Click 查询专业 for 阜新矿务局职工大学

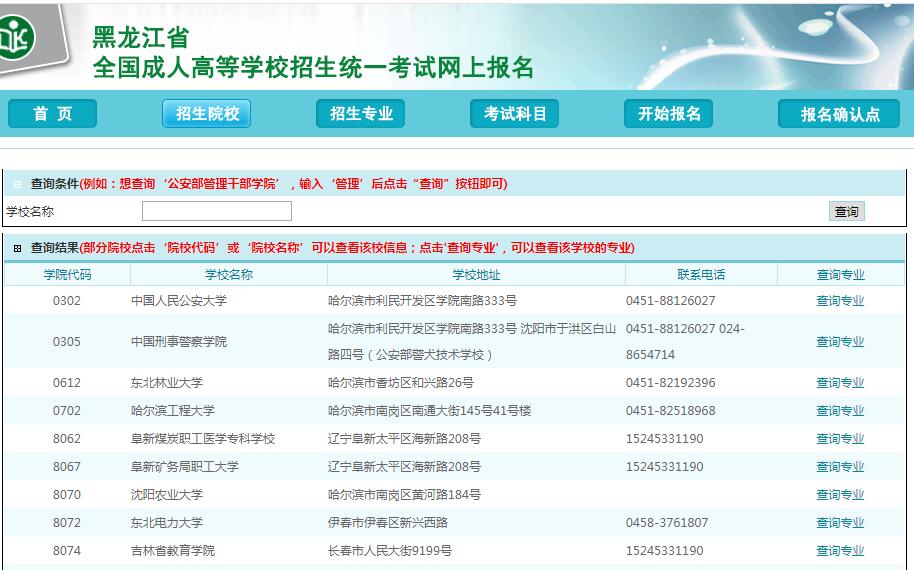[840, 467]
